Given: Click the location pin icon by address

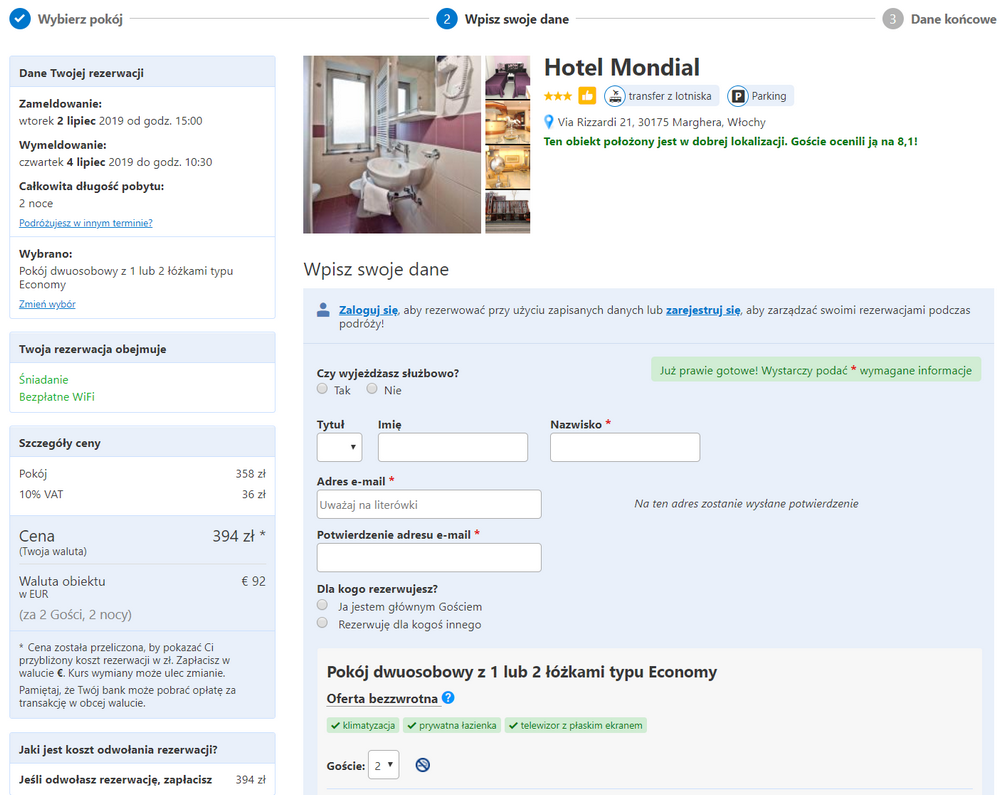Looking at the screenshot, I should click(548, 122).
